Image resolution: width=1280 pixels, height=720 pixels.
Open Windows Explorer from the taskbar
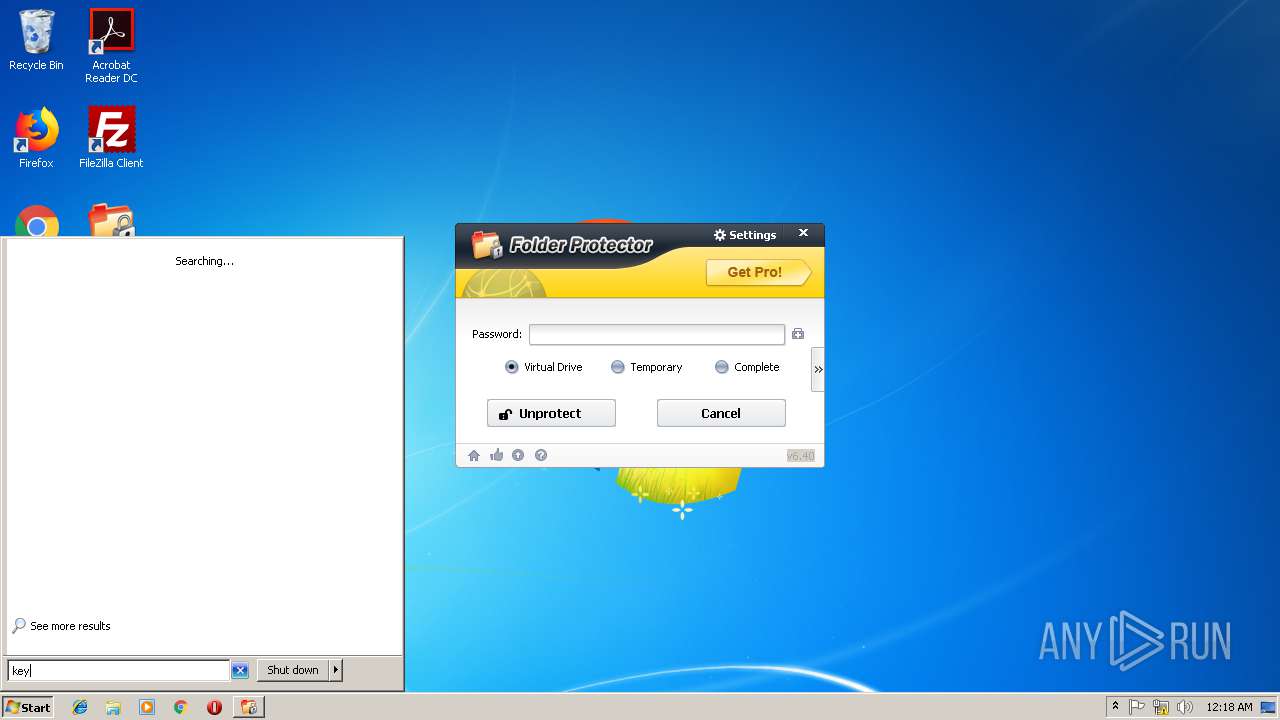[113, 707]
